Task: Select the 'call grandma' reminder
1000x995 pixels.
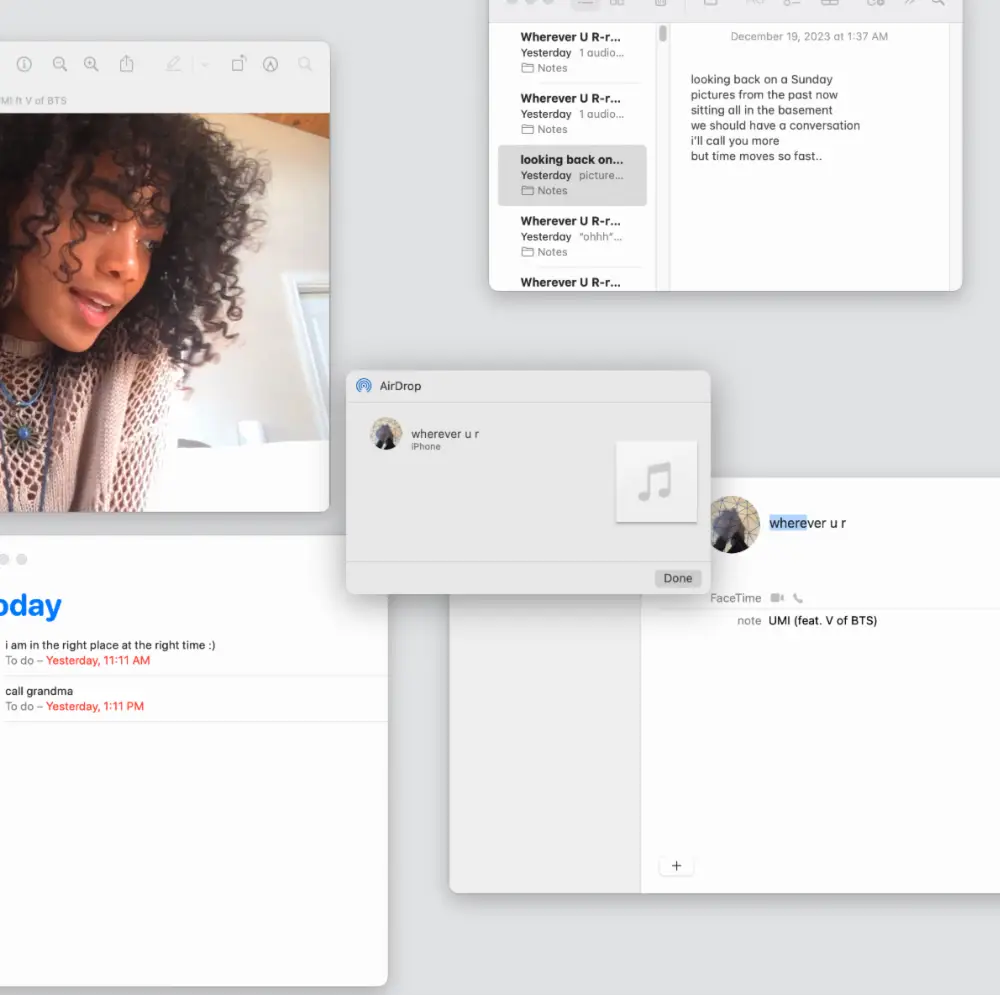Action: click(x=40, y=691)
